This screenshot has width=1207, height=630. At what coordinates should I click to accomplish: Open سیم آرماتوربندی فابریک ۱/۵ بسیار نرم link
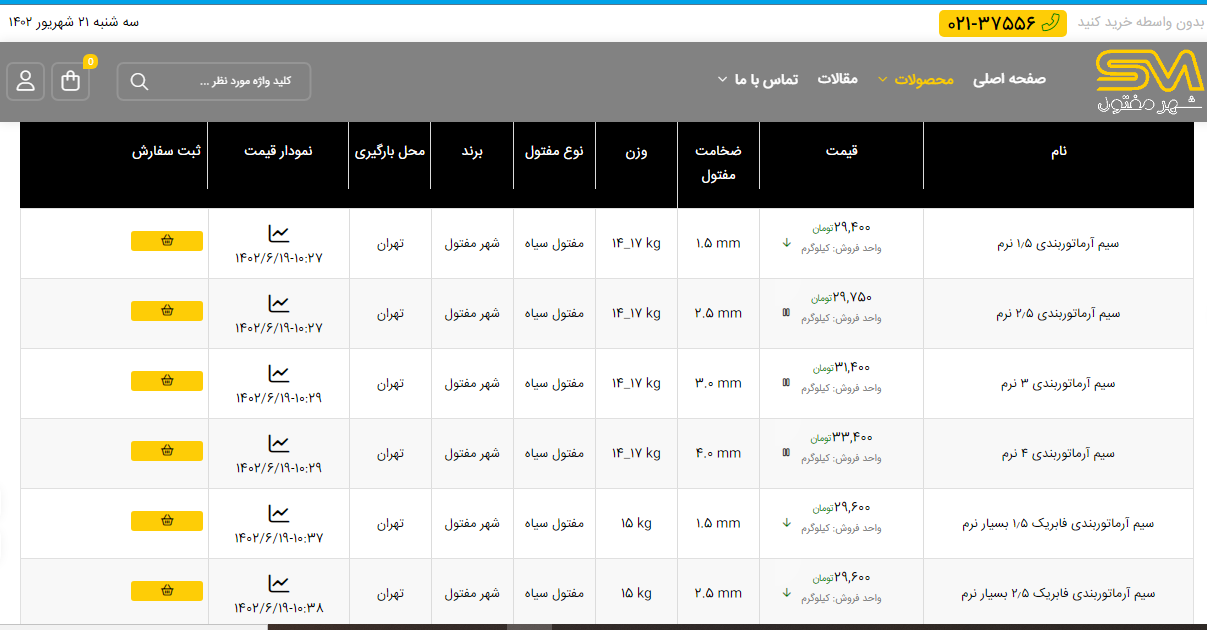coord(1058,524)
